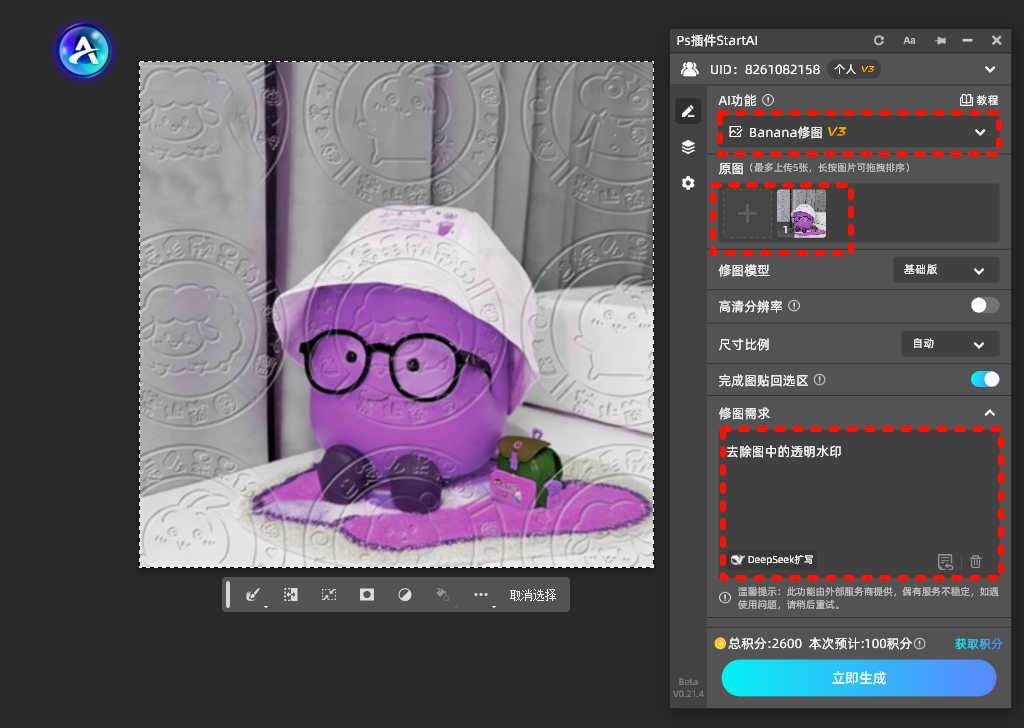Turn off the 完成图贴回选区 switch
1024x728 pixels.
point(984,379)
